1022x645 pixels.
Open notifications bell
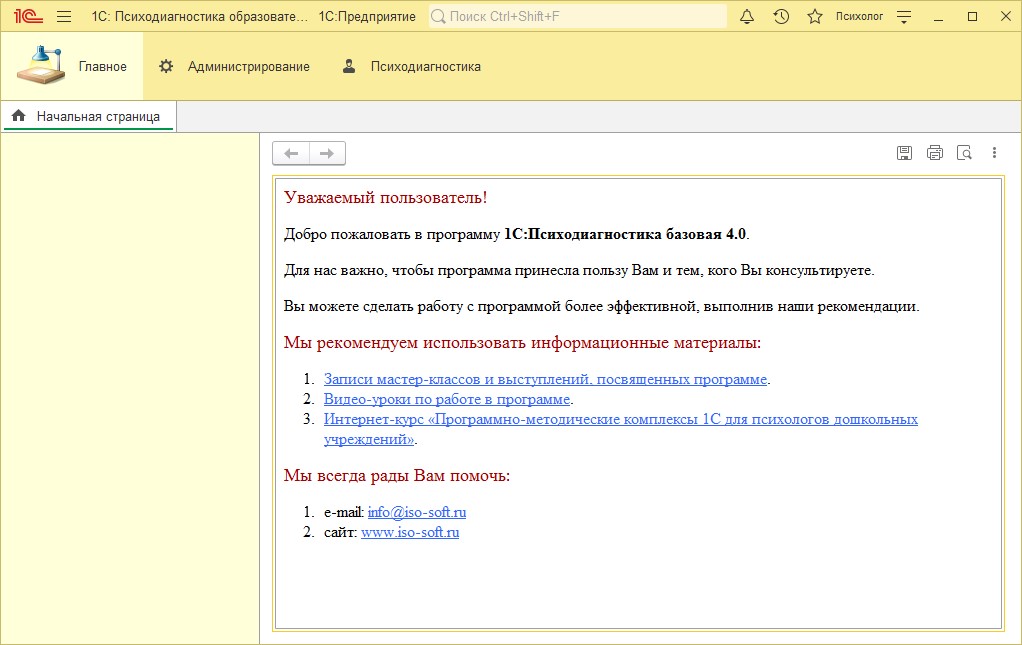(x=747, y=16)
